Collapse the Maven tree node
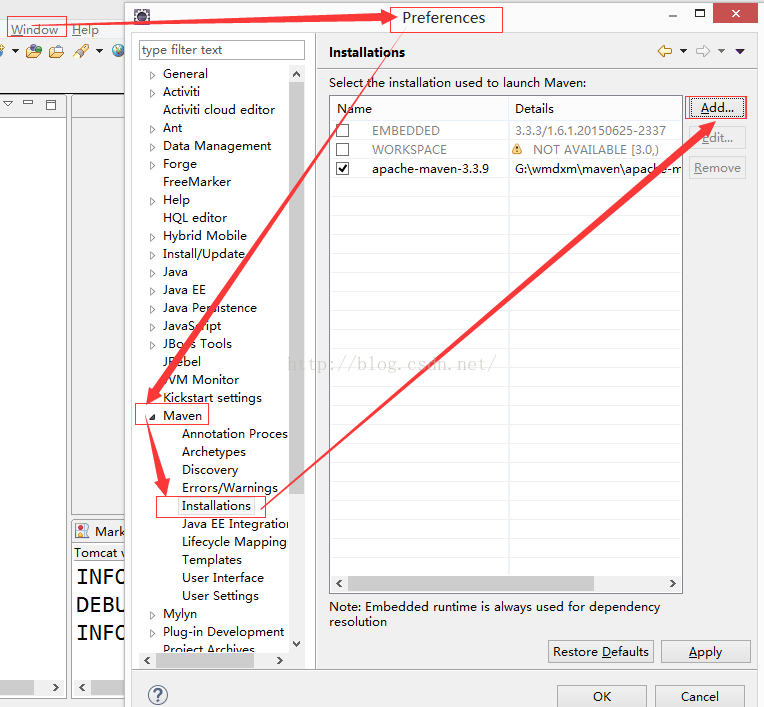This screenshot has width=764, height=707. pyautogui.click(x=153, y=417)
